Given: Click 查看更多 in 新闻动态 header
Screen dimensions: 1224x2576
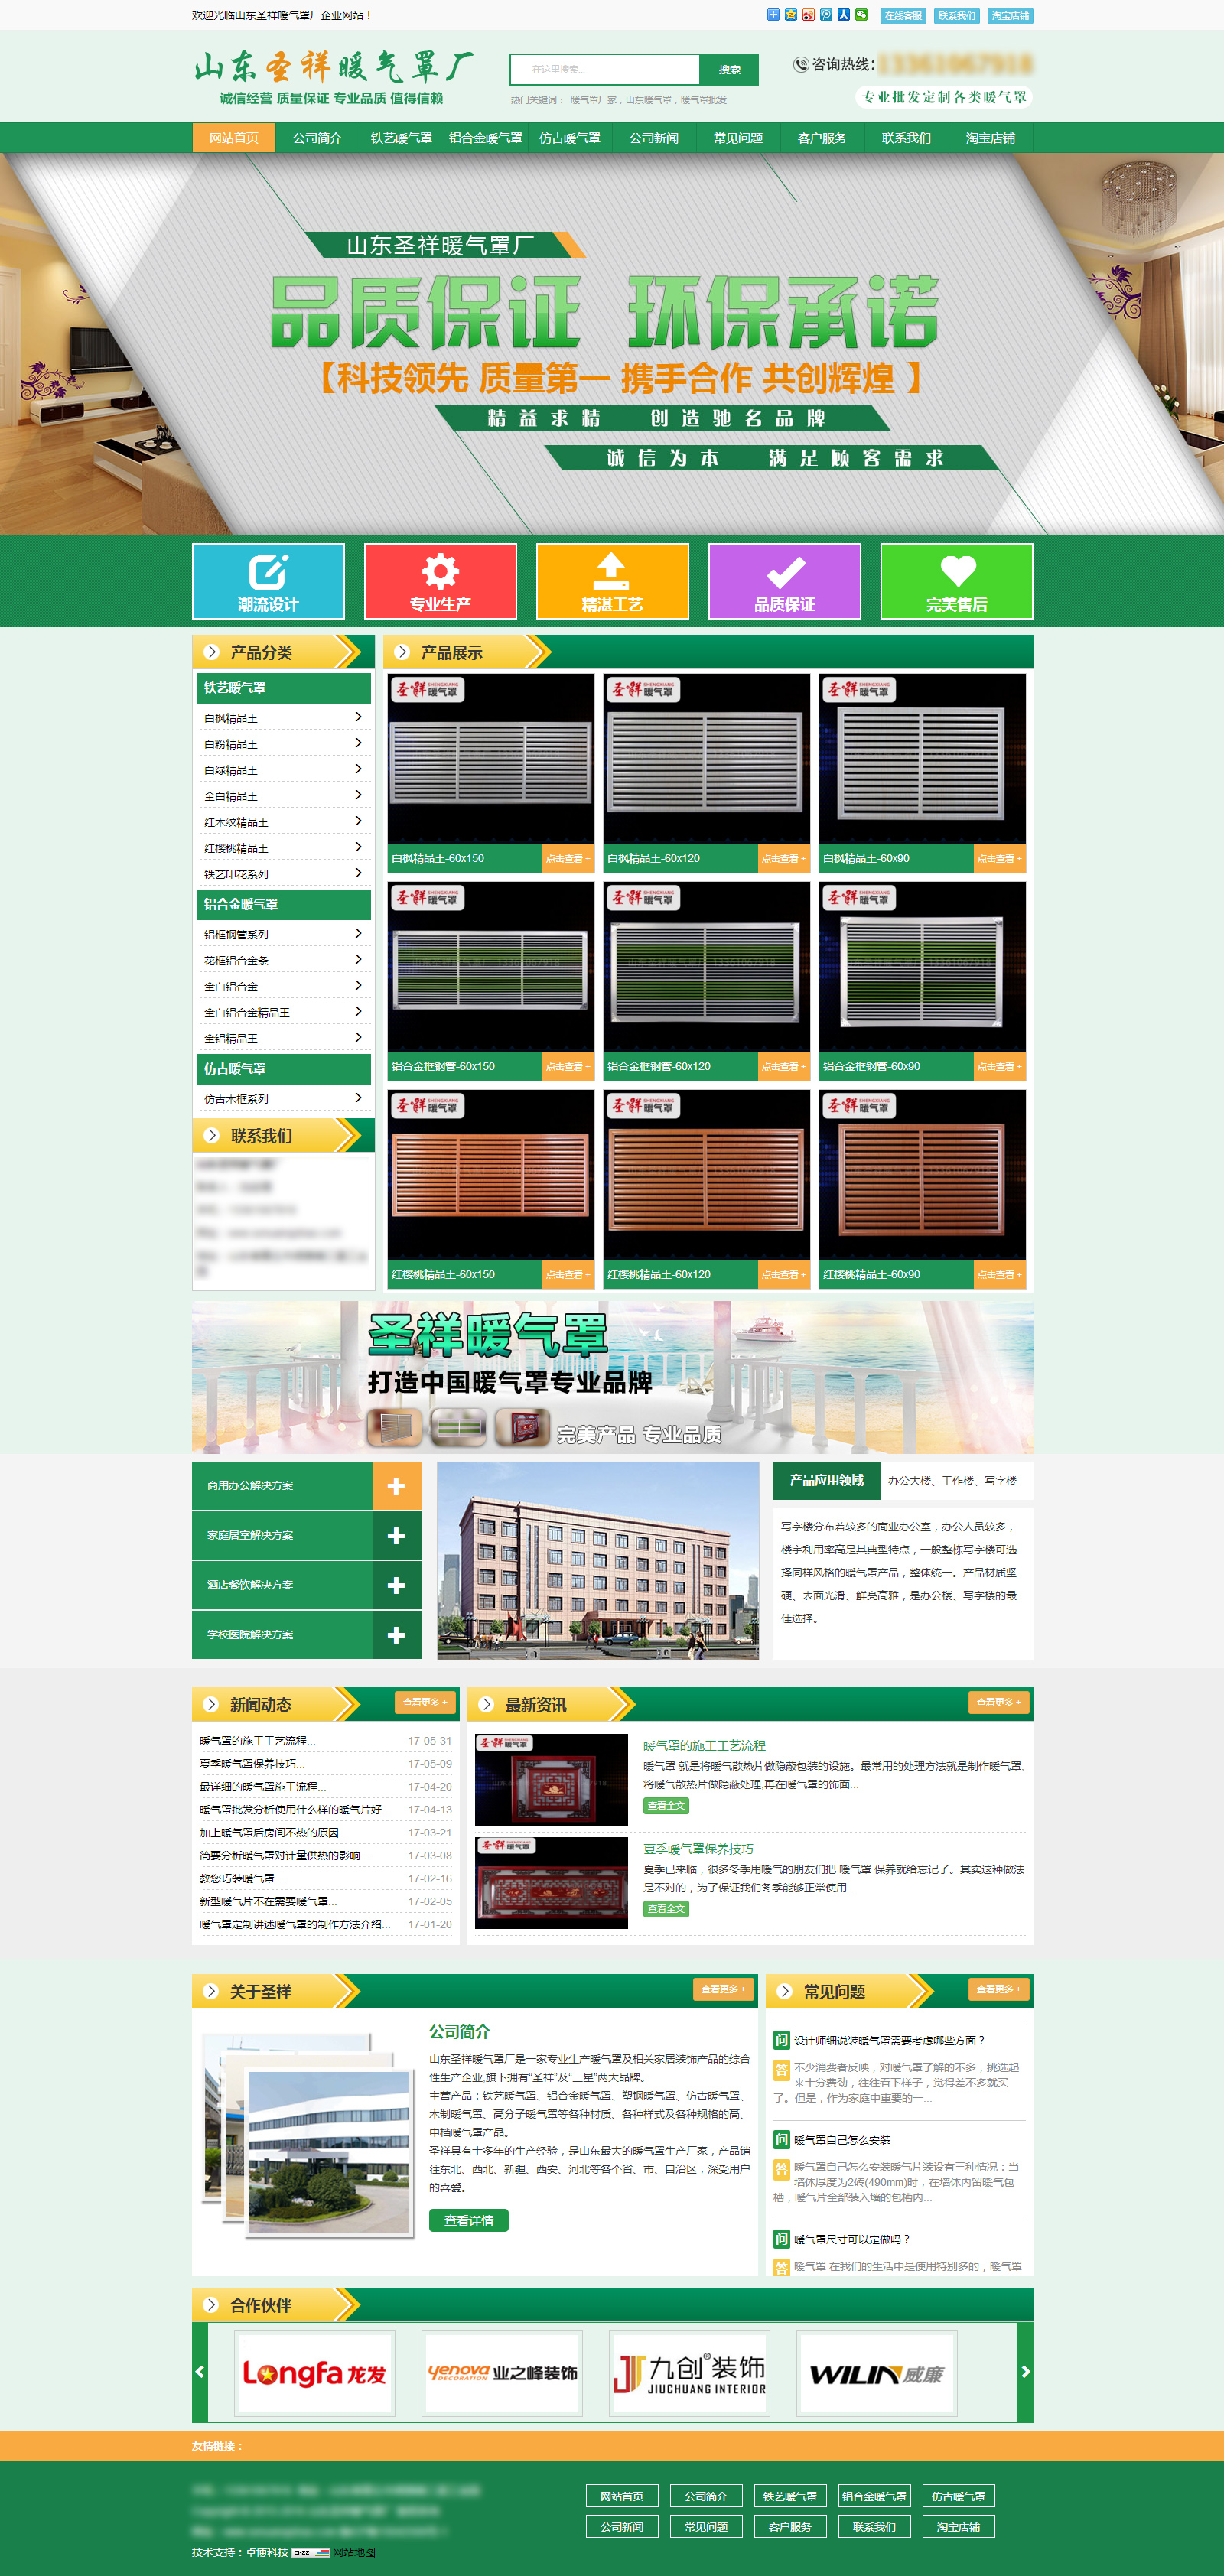Looking at the screenshot, I should [x=425, y=1702].
